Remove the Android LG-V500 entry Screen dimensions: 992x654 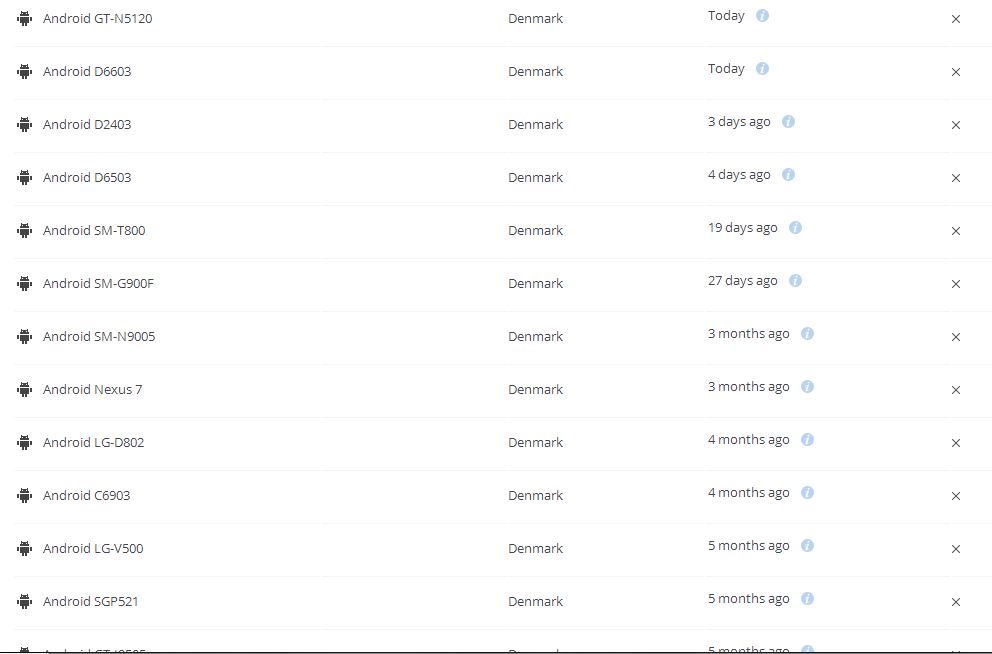pyautogui.click(x=956, y=549)
